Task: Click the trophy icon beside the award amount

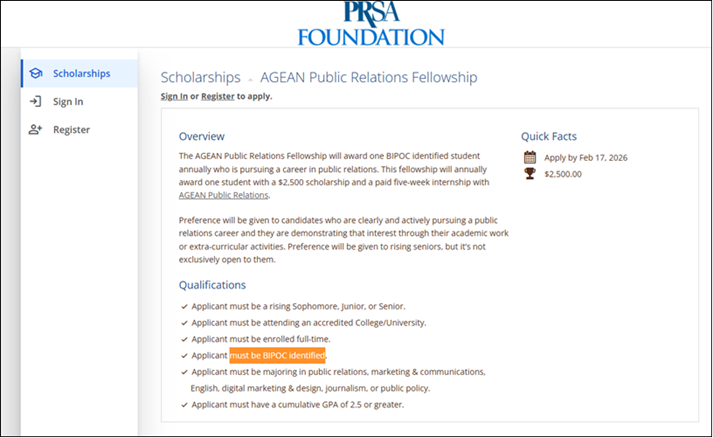Action: point(530,174)
